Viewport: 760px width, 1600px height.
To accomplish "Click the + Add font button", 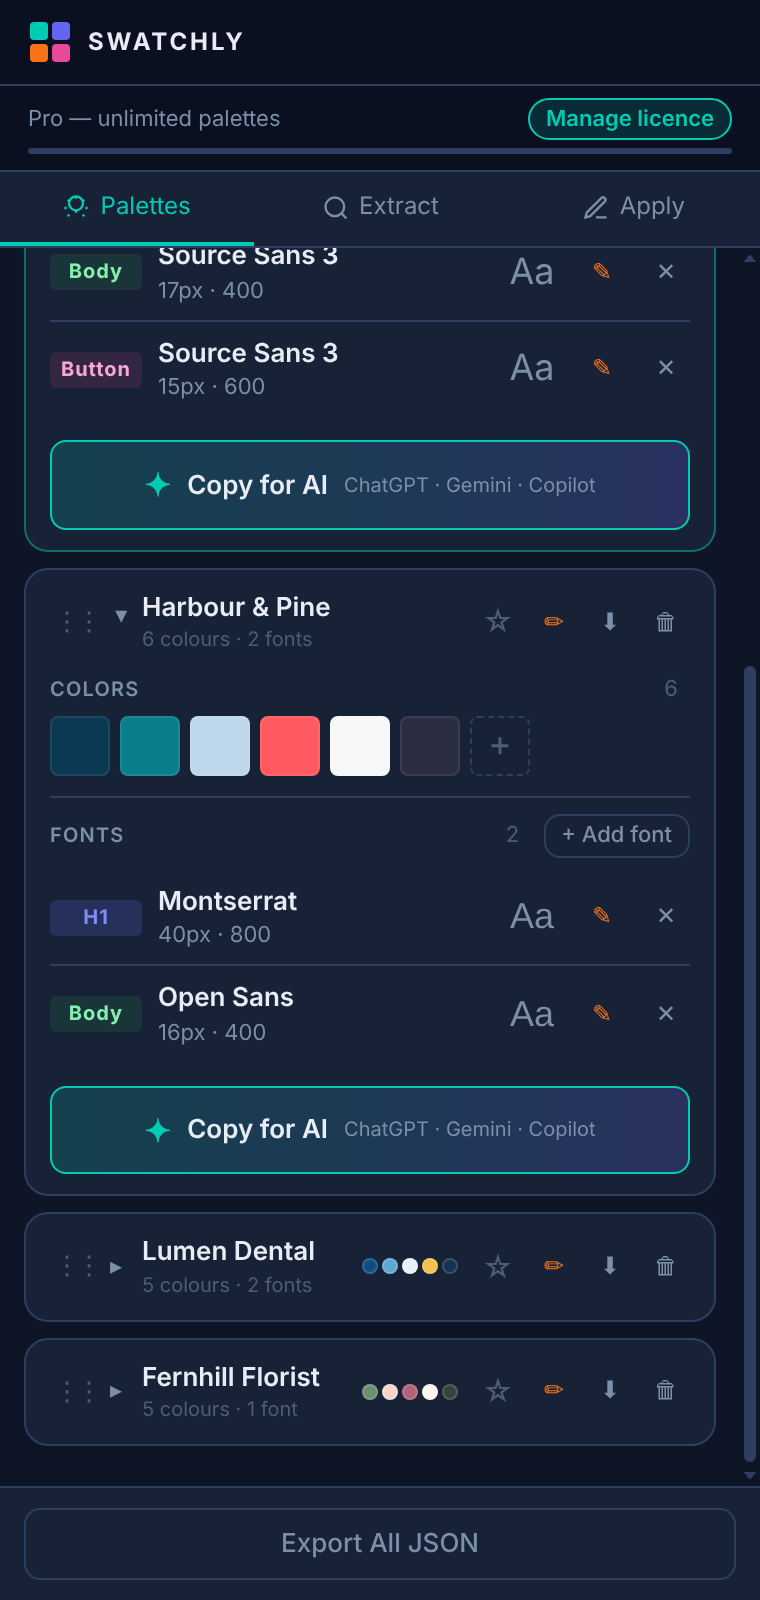I will pos(617,835).
